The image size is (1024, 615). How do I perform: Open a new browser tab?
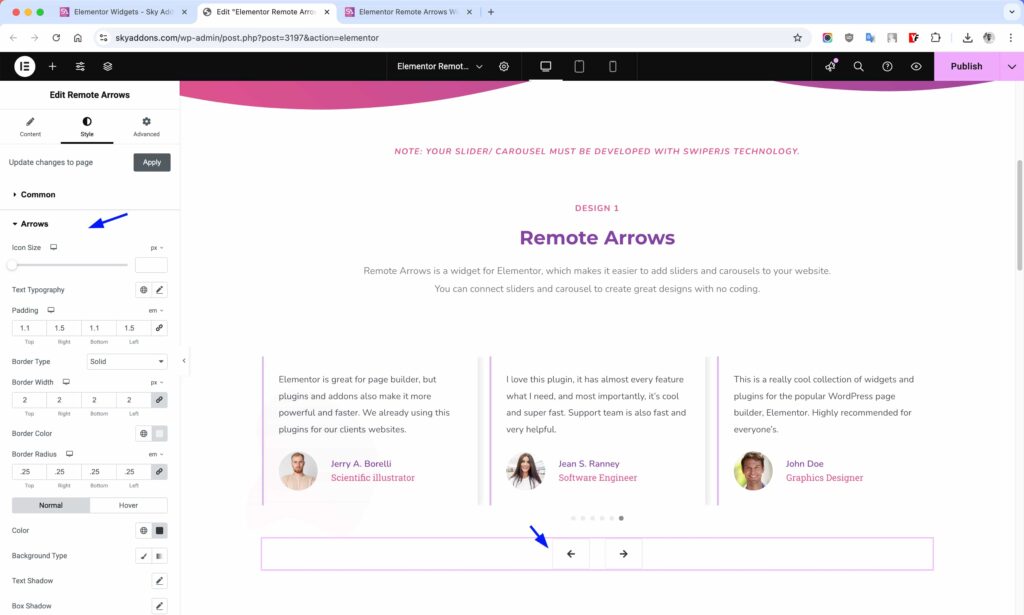pos(491,12)
